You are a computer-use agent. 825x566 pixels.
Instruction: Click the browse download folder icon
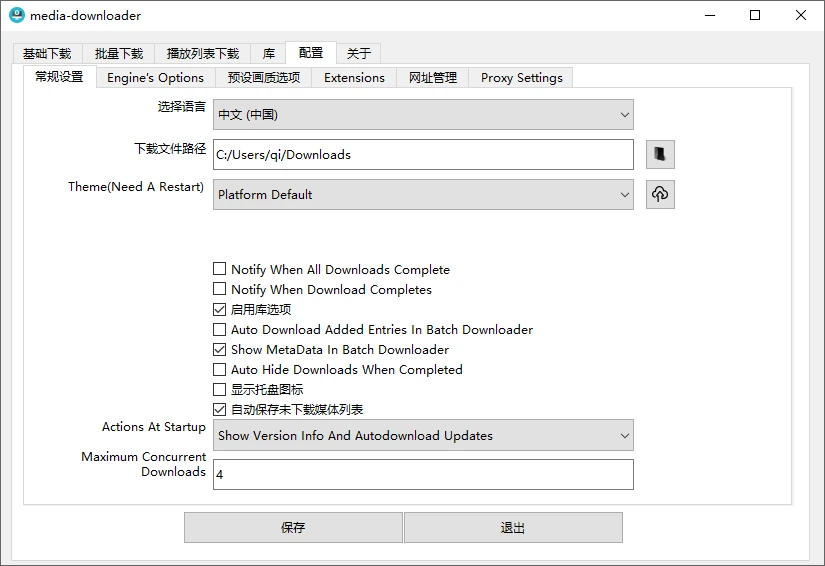pyautogui.click(x=660, y=154)
